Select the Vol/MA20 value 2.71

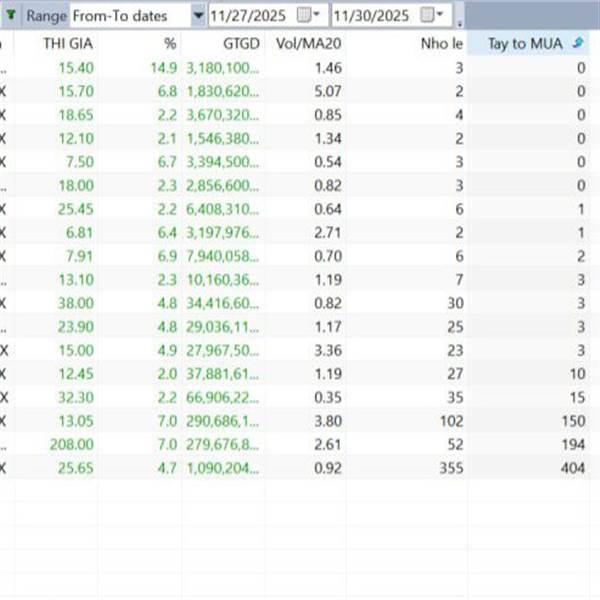click(x=328, y=233)
